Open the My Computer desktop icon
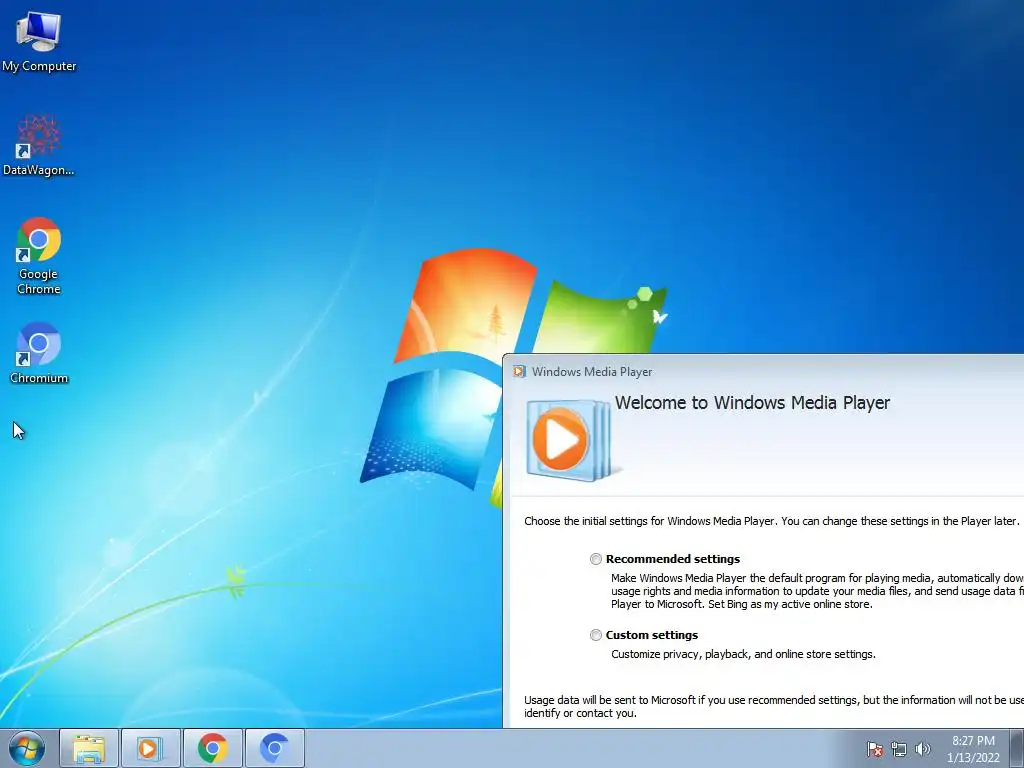 39,40
